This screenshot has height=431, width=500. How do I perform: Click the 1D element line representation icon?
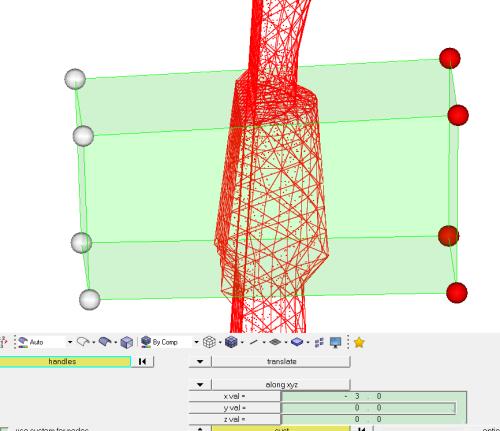(253, 342)
